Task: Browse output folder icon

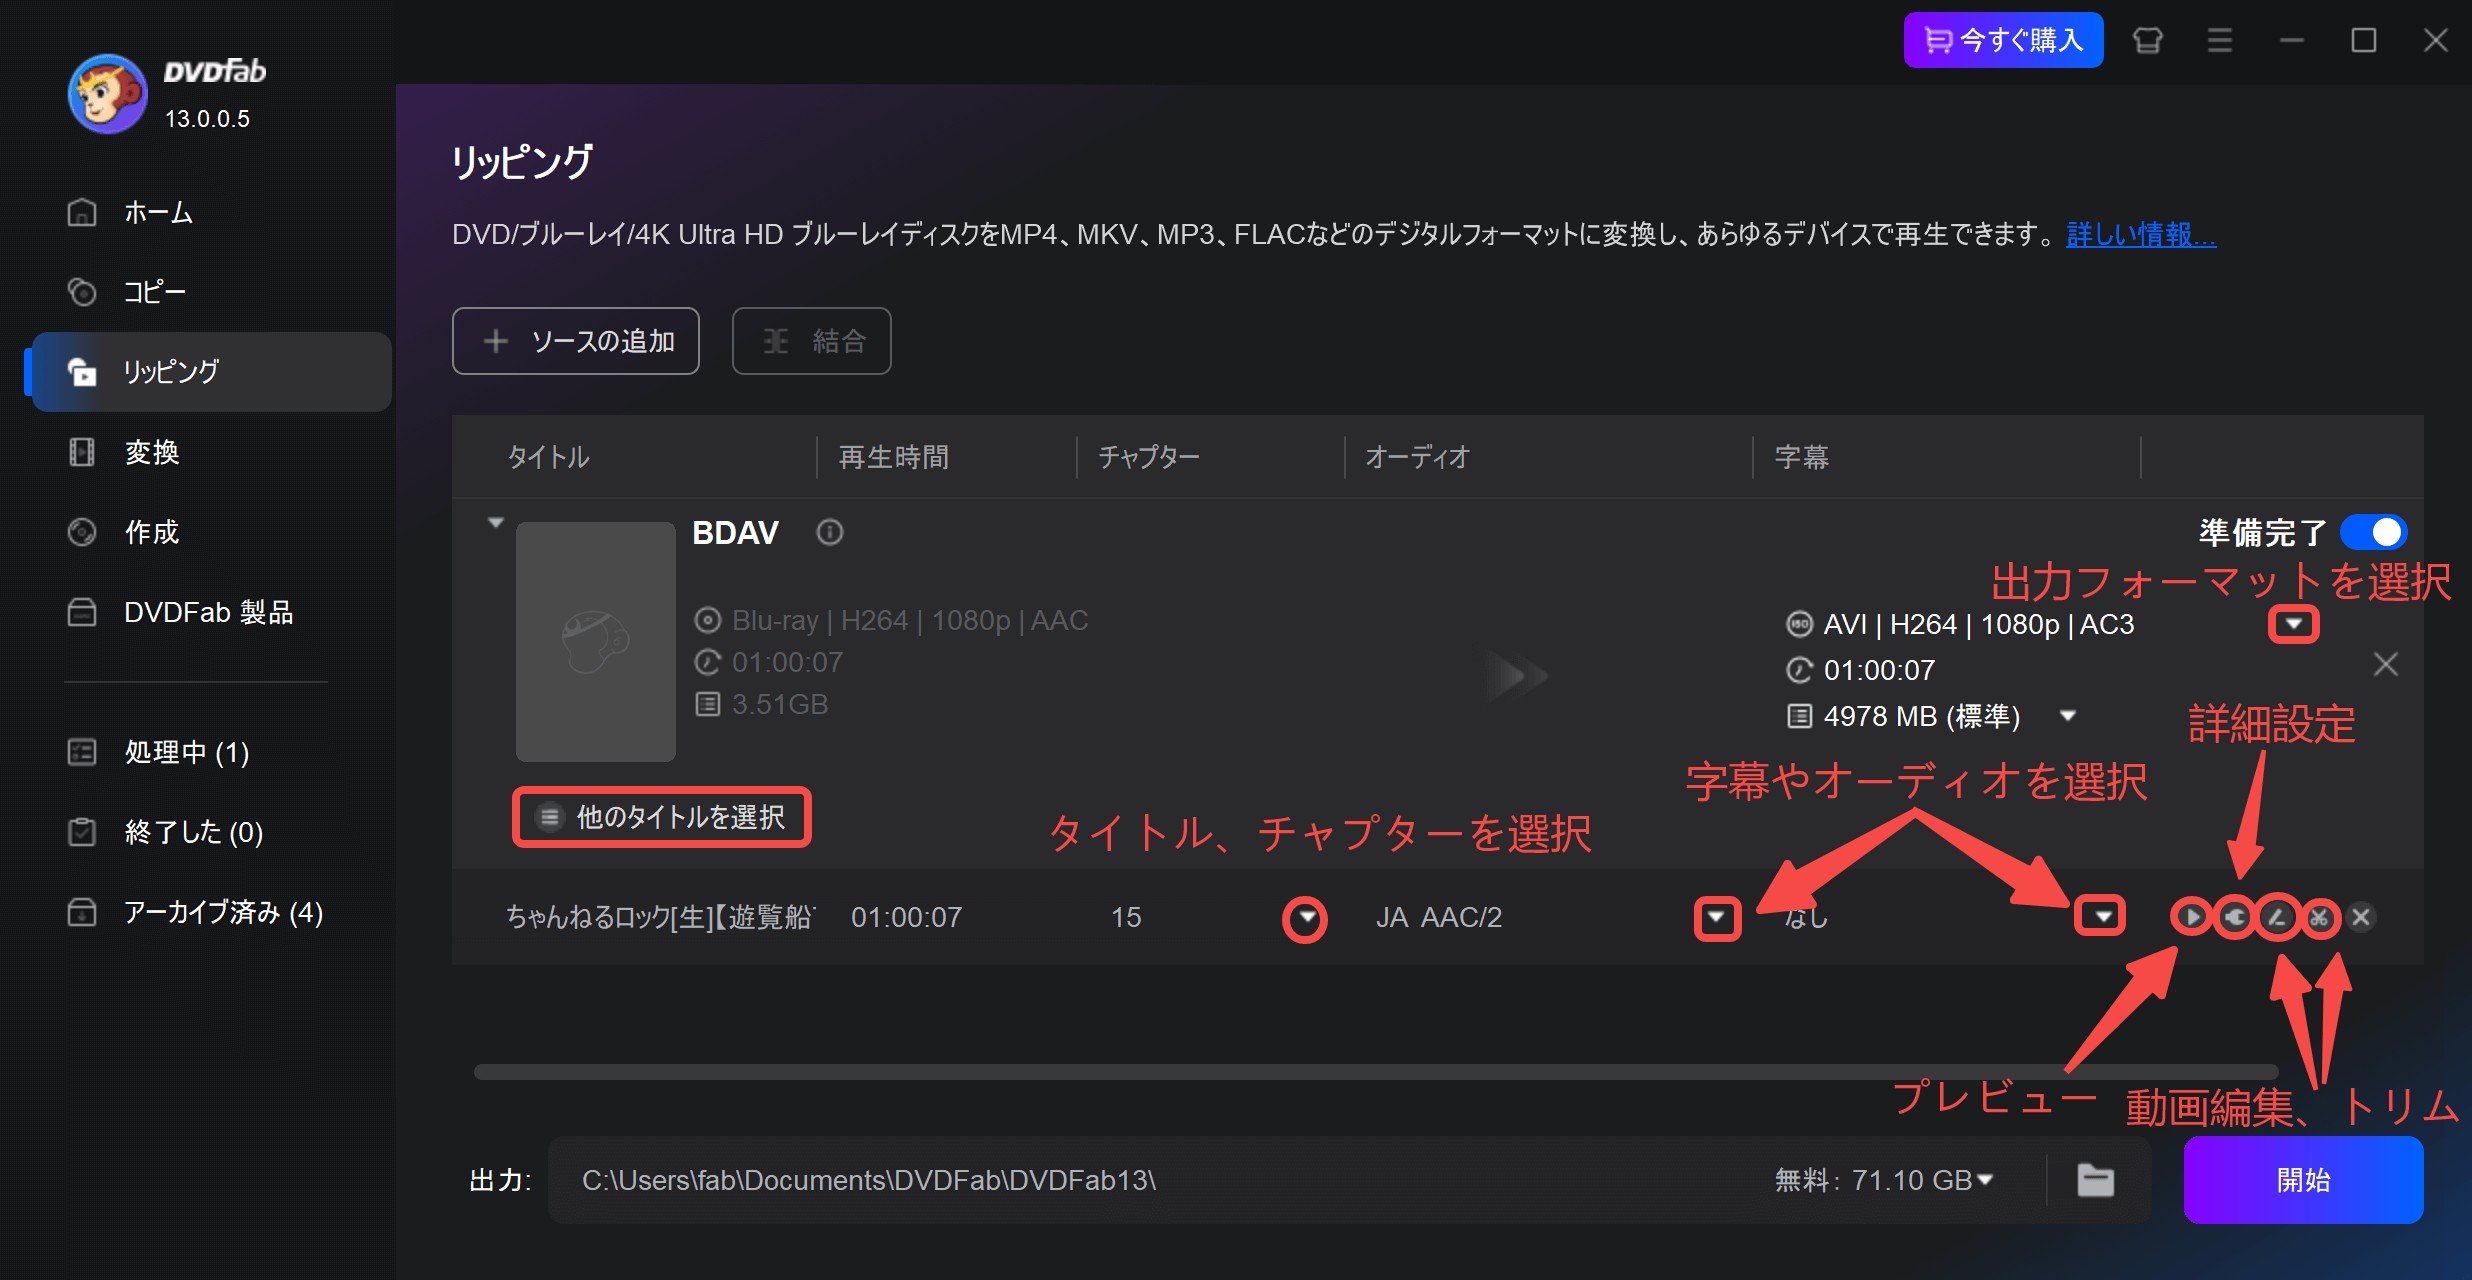Action: tap(2095, 1180)
